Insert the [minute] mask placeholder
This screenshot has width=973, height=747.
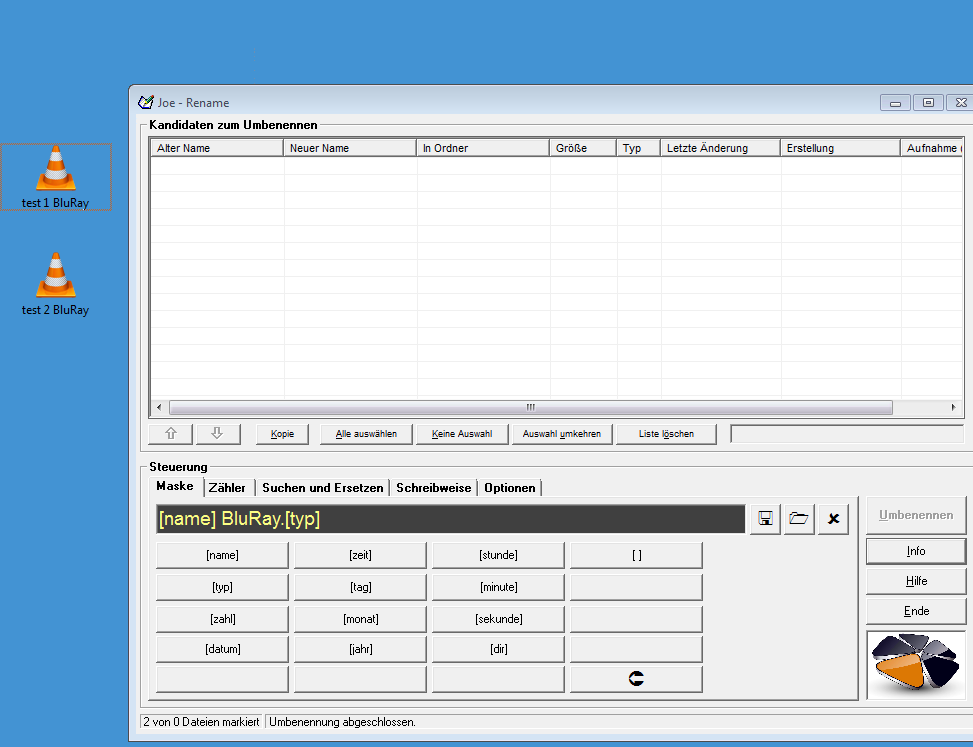pos(498,587)
